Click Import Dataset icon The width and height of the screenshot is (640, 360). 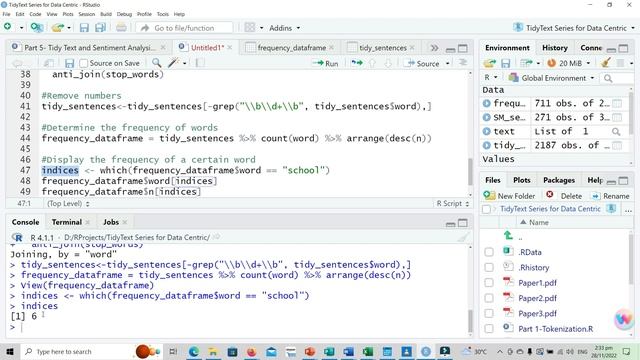526,63
